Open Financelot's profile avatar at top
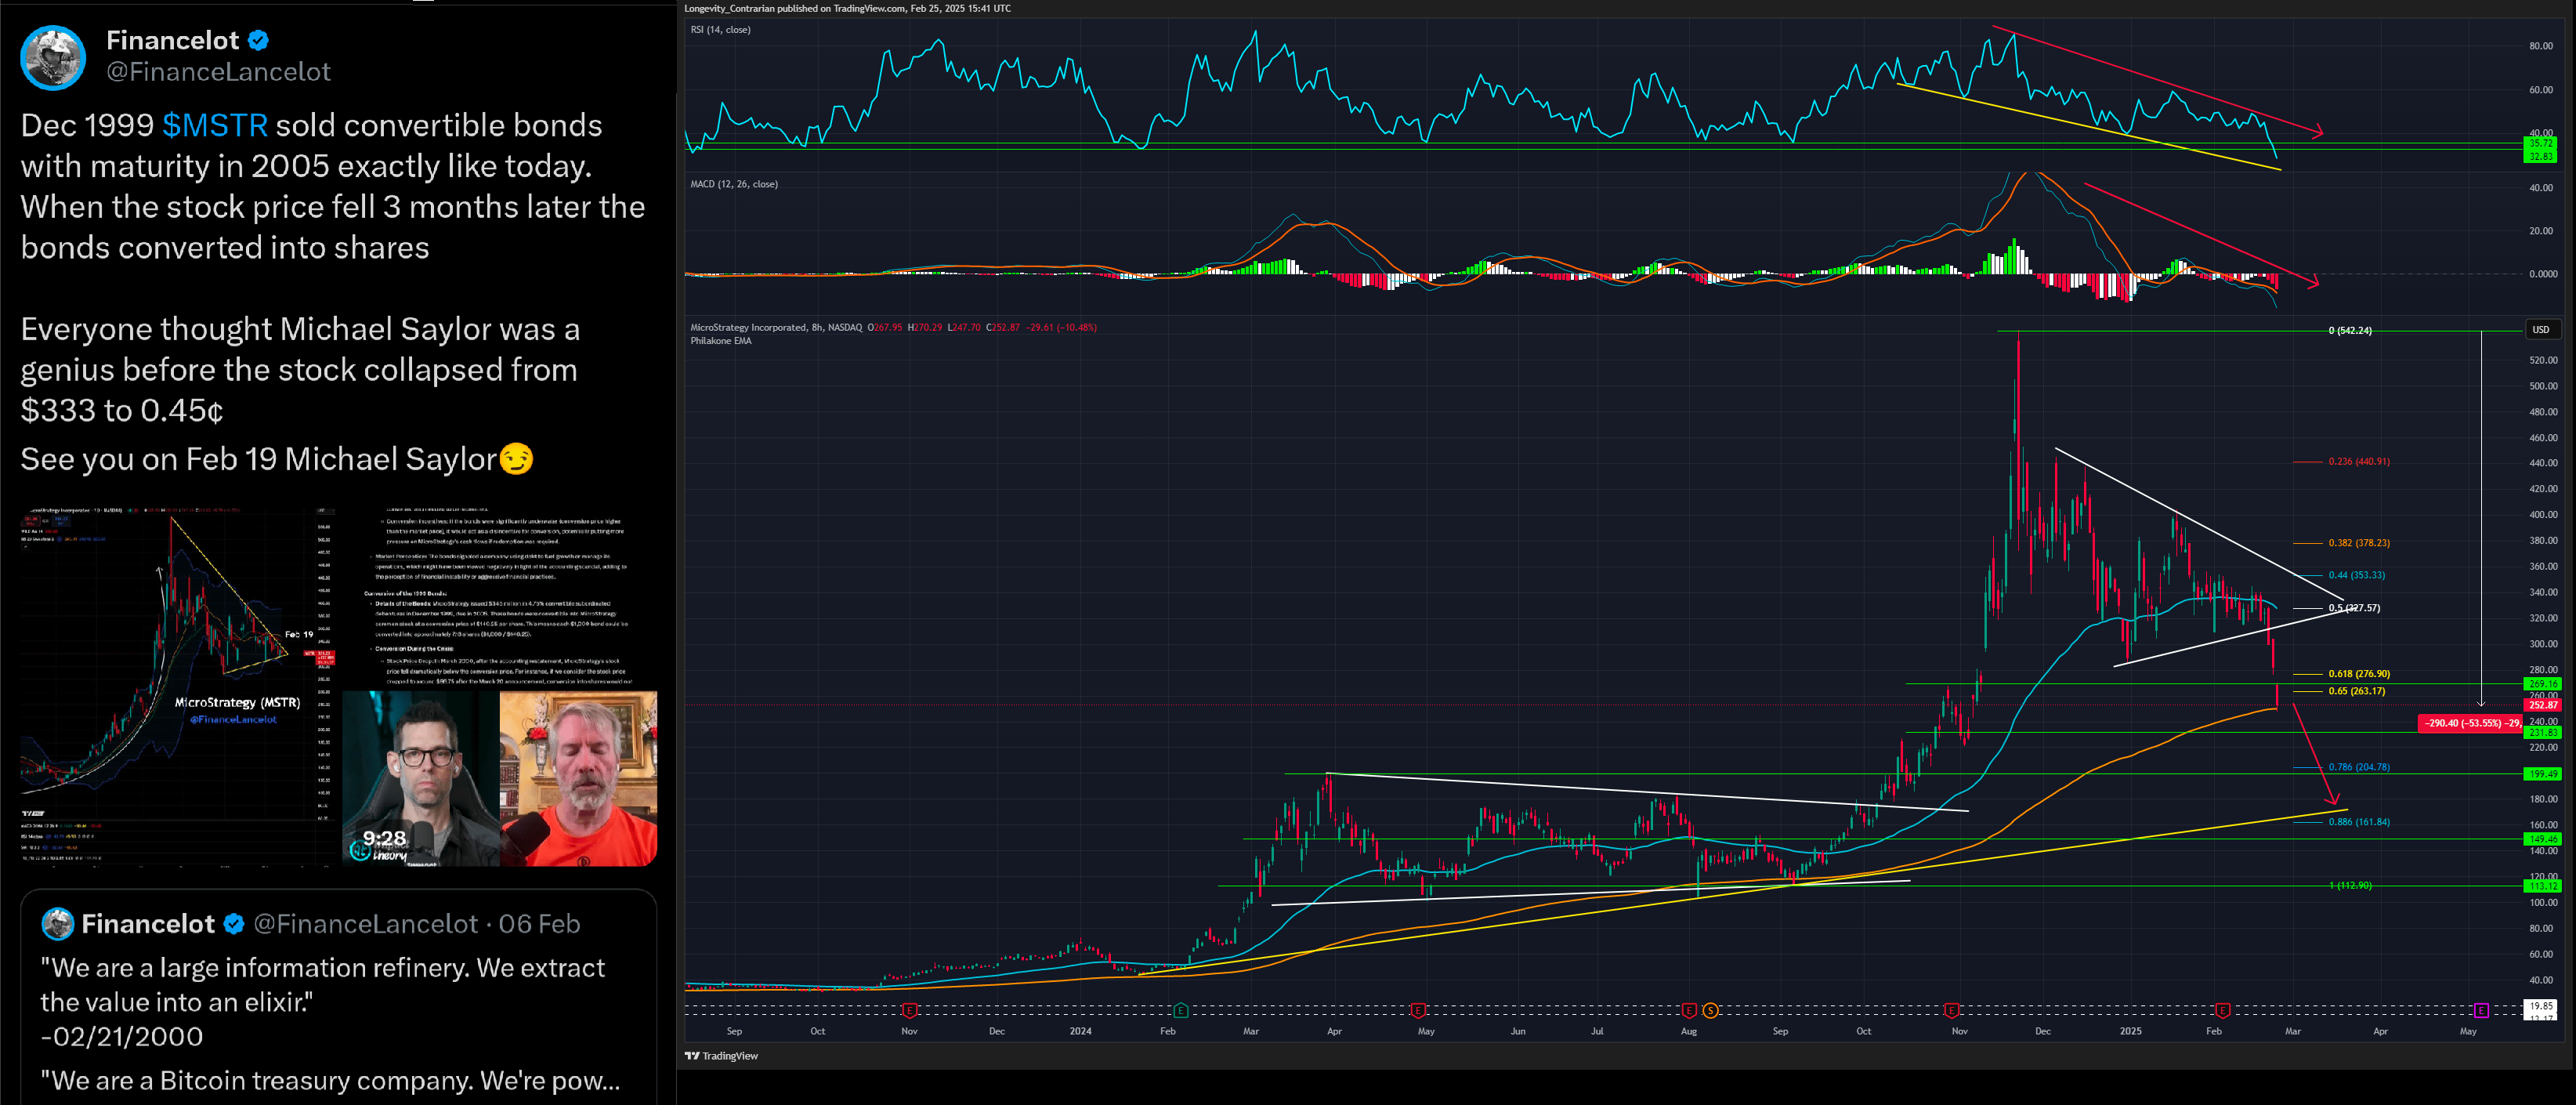This screenshot has height=1105, width=2576. tap(53, 57)
